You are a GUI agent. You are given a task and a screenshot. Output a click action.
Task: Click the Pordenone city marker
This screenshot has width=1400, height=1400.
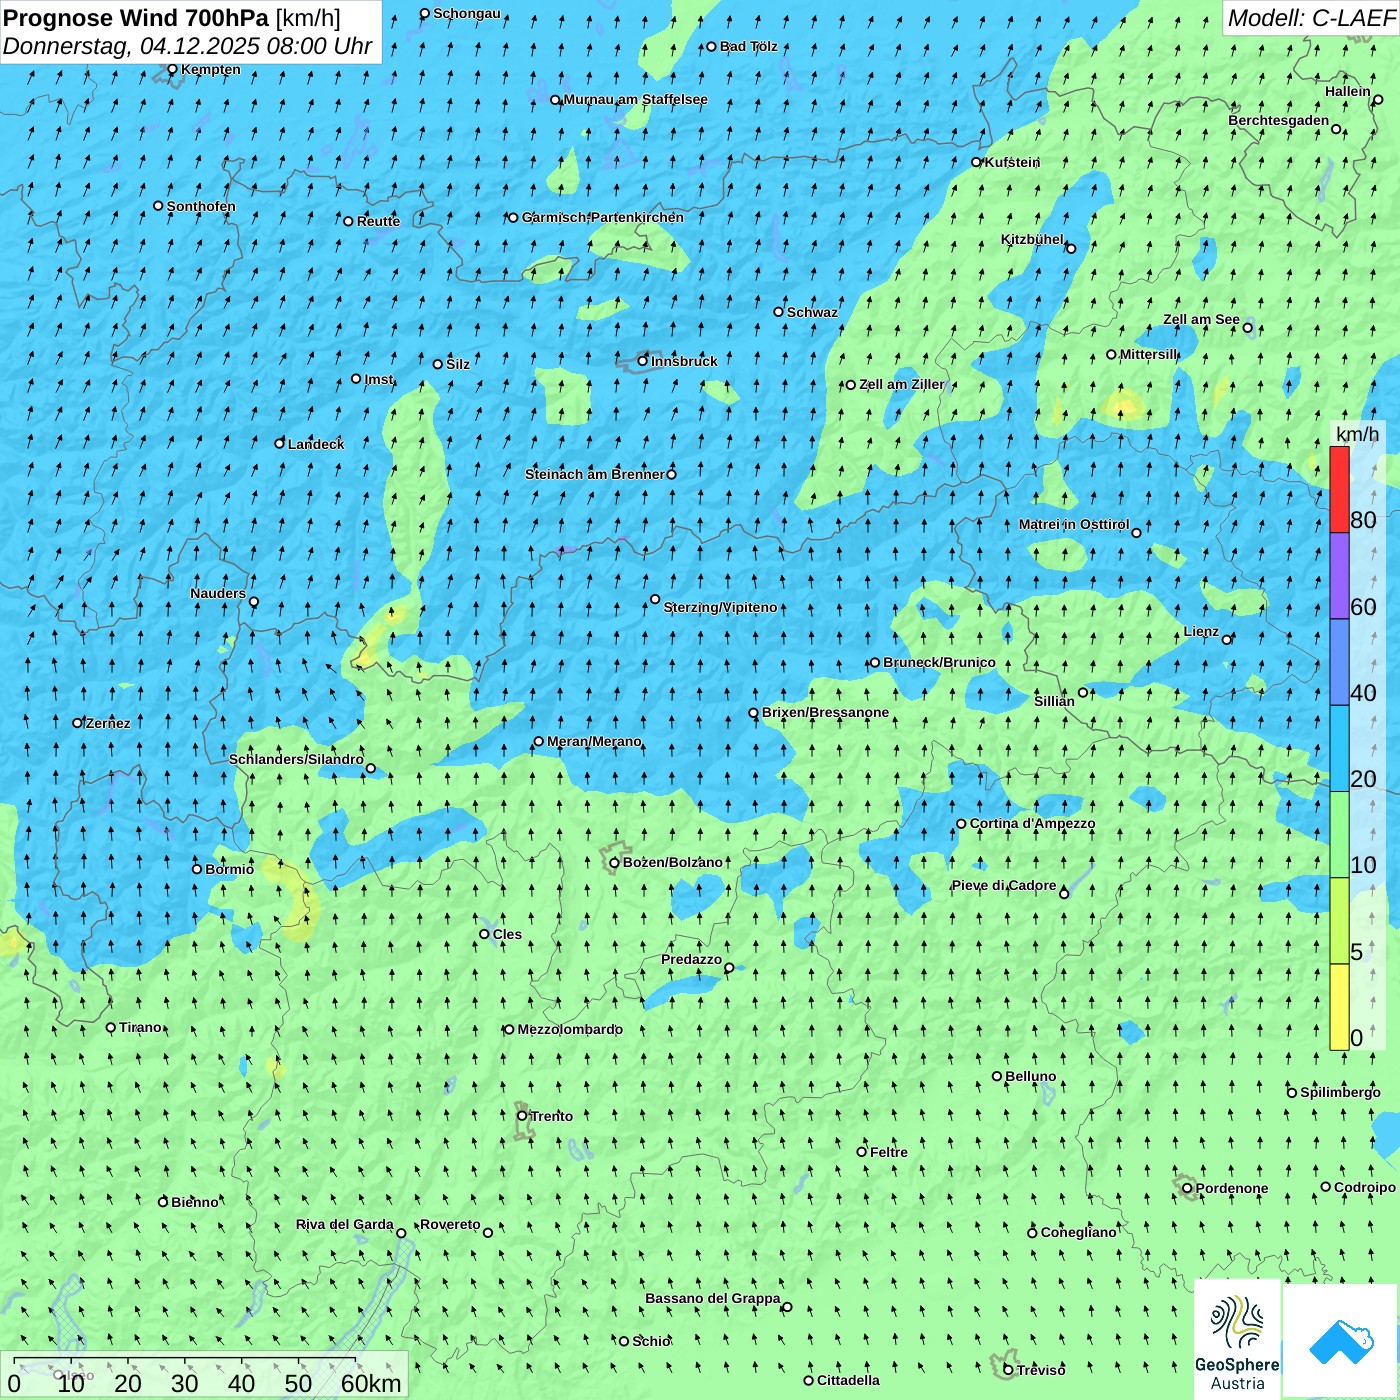coord(1187,1188)
